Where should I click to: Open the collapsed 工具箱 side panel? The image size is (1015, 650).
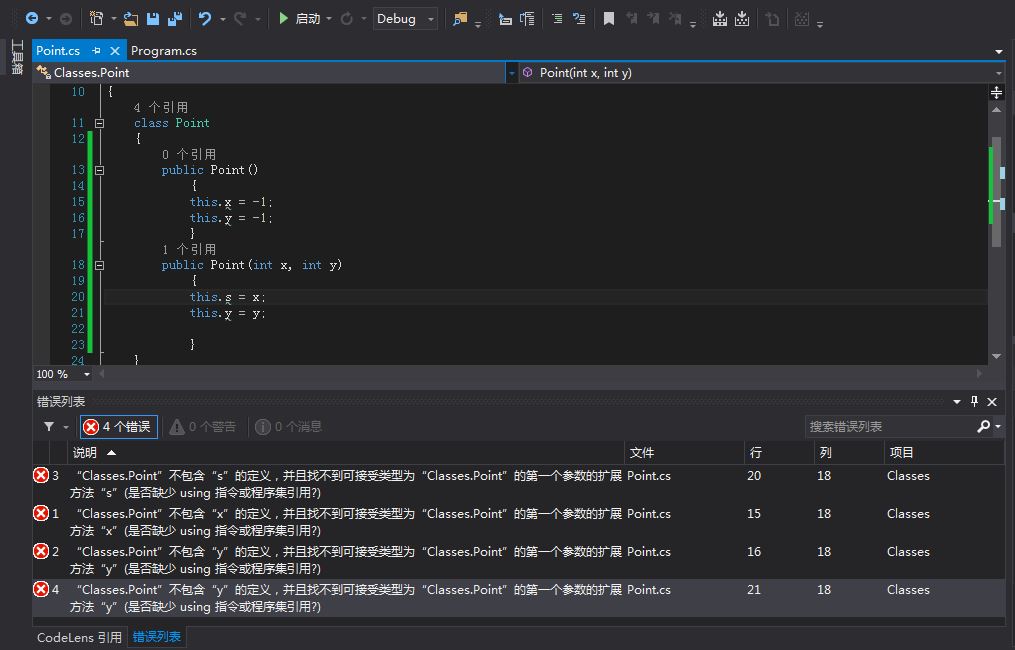(17, 57)
